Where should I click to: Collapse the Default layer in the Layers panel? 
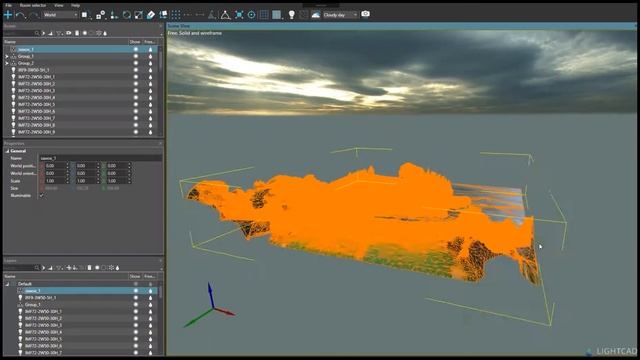tap(7, 284)
